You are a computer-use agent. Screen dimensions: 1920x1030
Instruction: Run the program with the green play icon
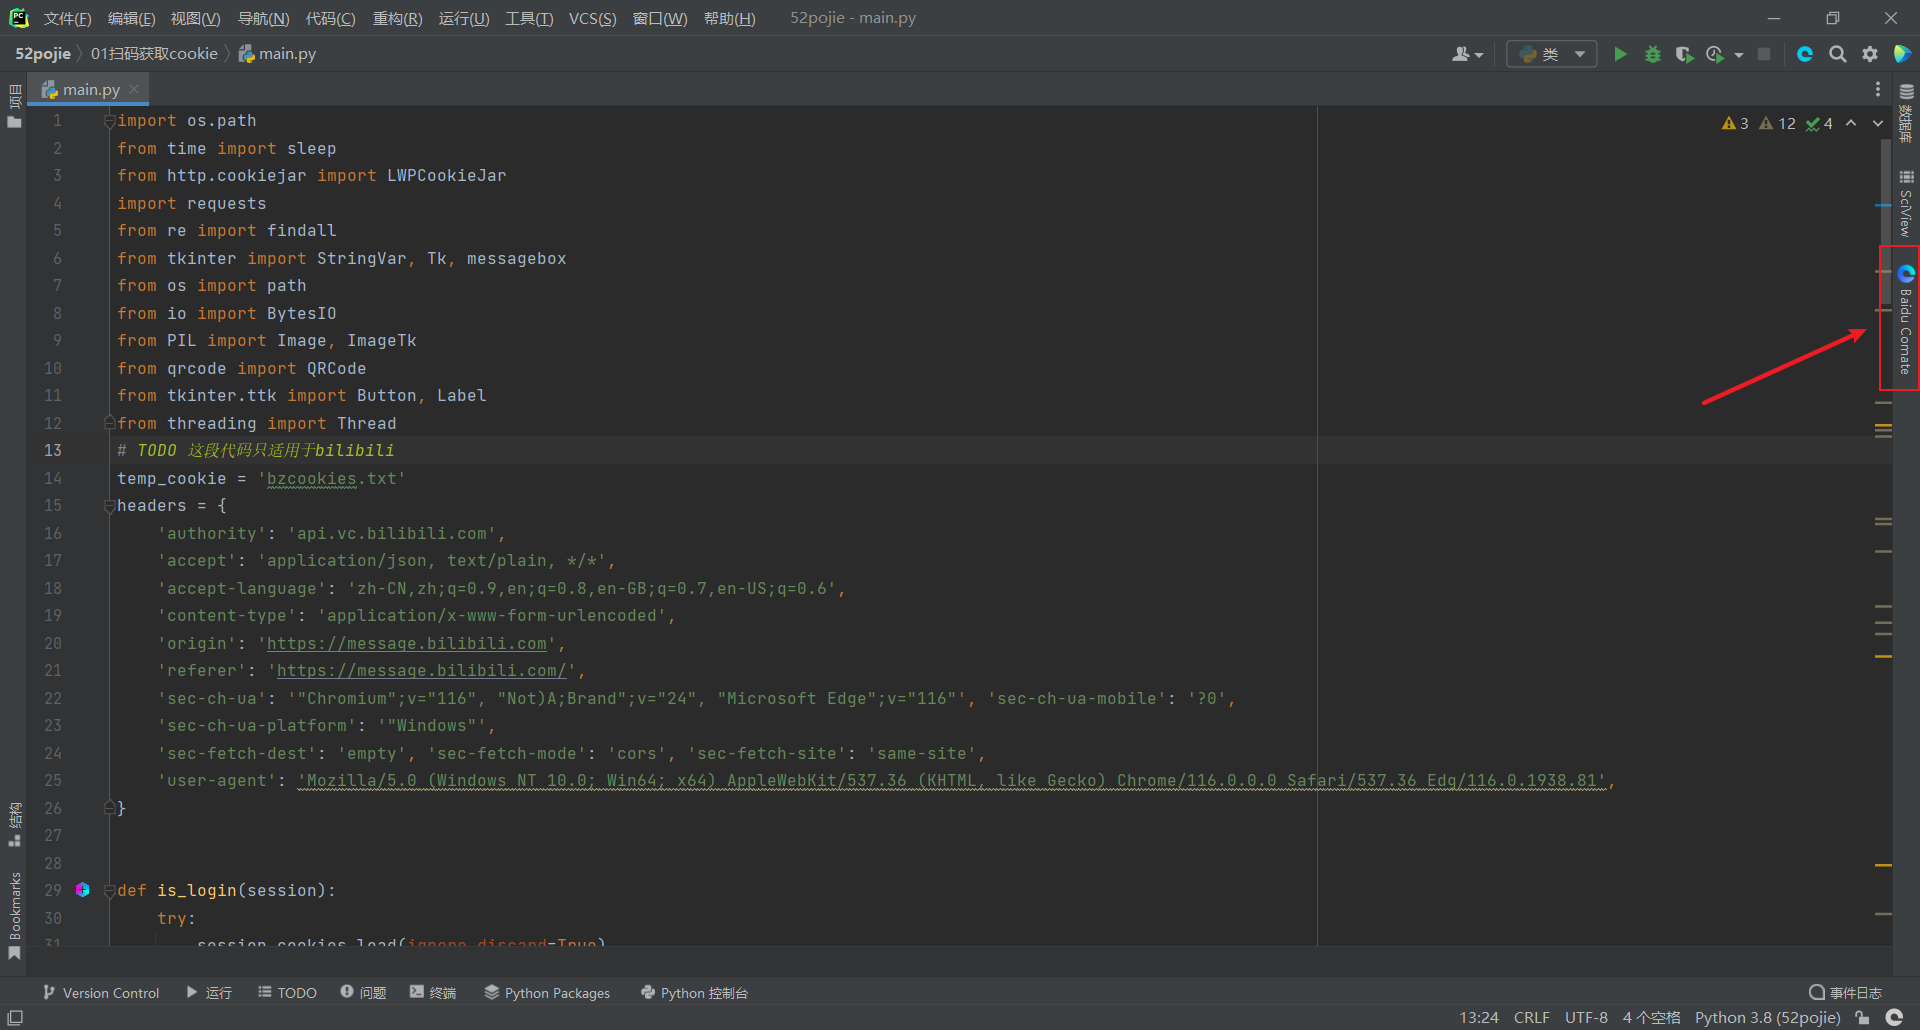click(x=1620, y=54)
